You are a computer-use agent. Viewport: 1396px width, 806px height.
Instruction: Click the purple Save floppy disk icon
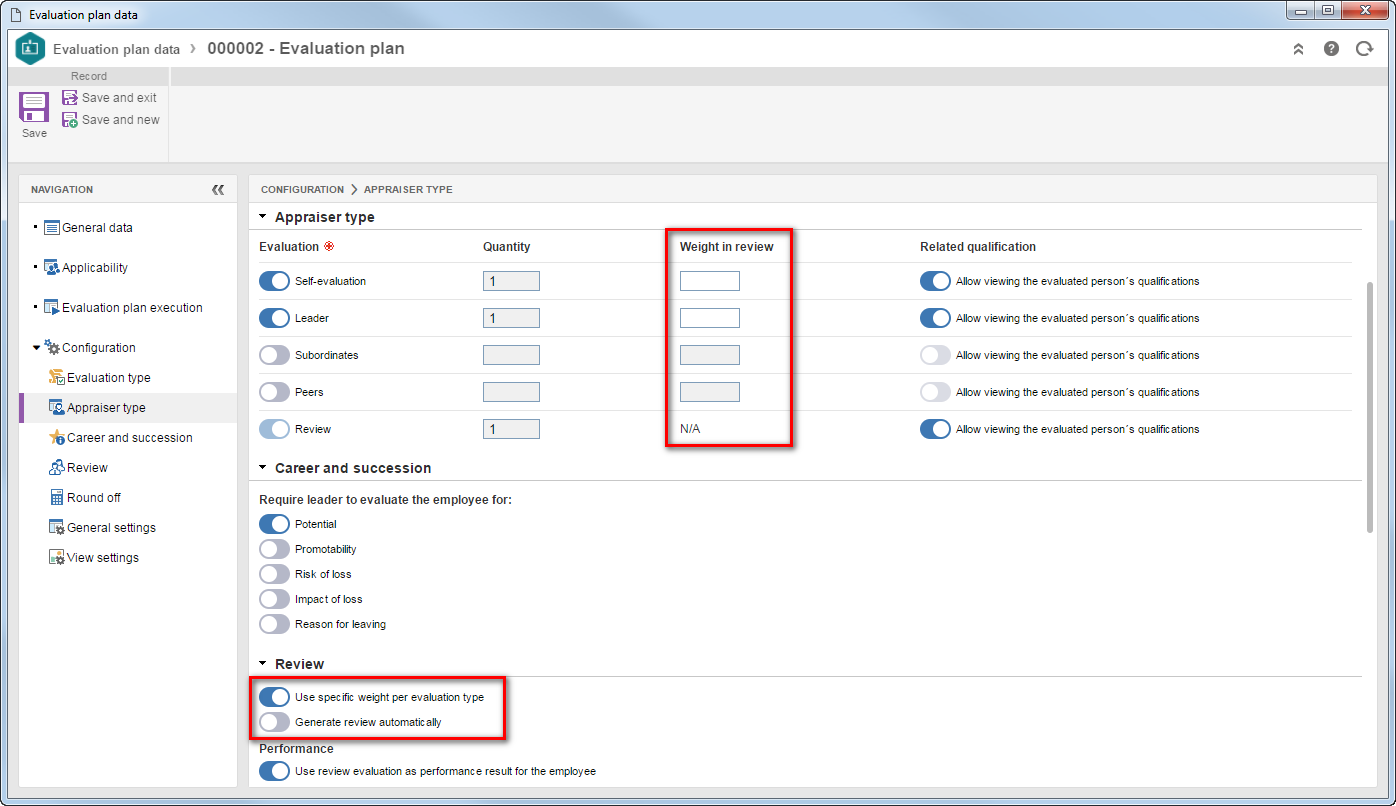pyautogui.click(x=34, y=107)
